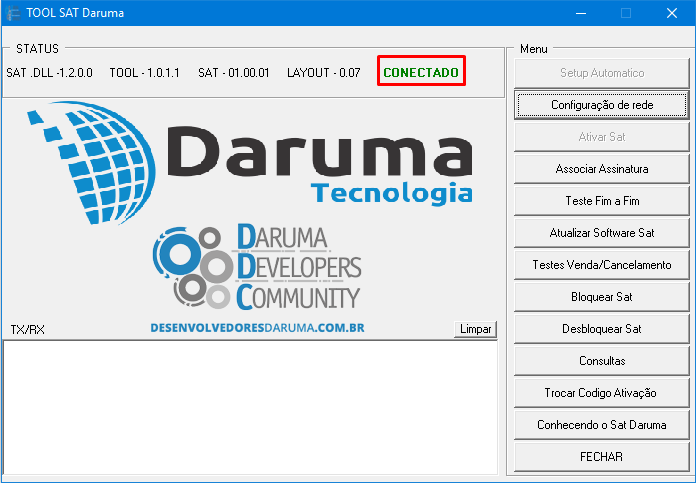The width and height of the screenshot is (696, 483).
Task: Click the Ativar Sat button
Action: pyautogui.click(x=601, y=137)
